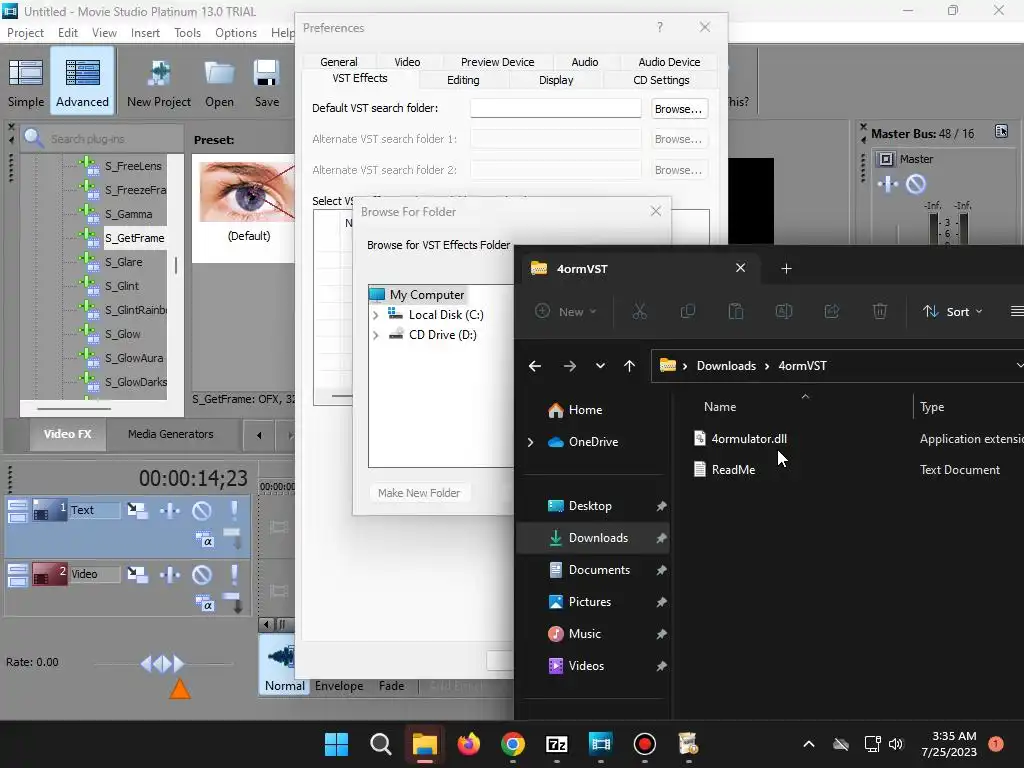Open 7-Zip from the taskbar

click(x=556, y=744)
